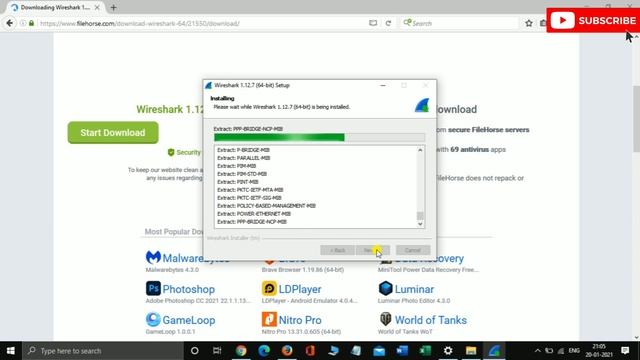The image size is (640, 360).
Task: Open File Explorer on taskbar
Action: (471, 351)
